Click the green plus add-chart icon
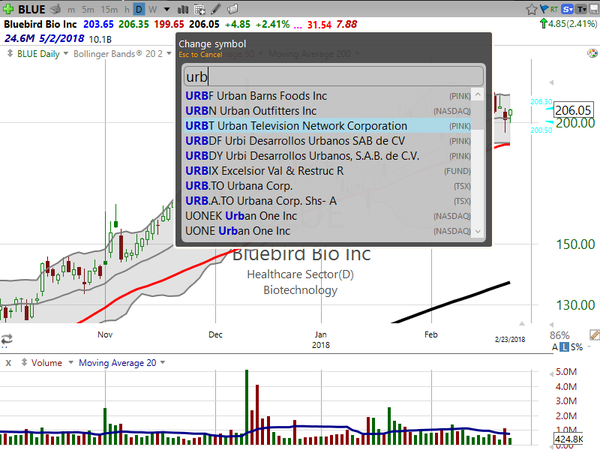The image size is (600, 450). coord(8,9)
